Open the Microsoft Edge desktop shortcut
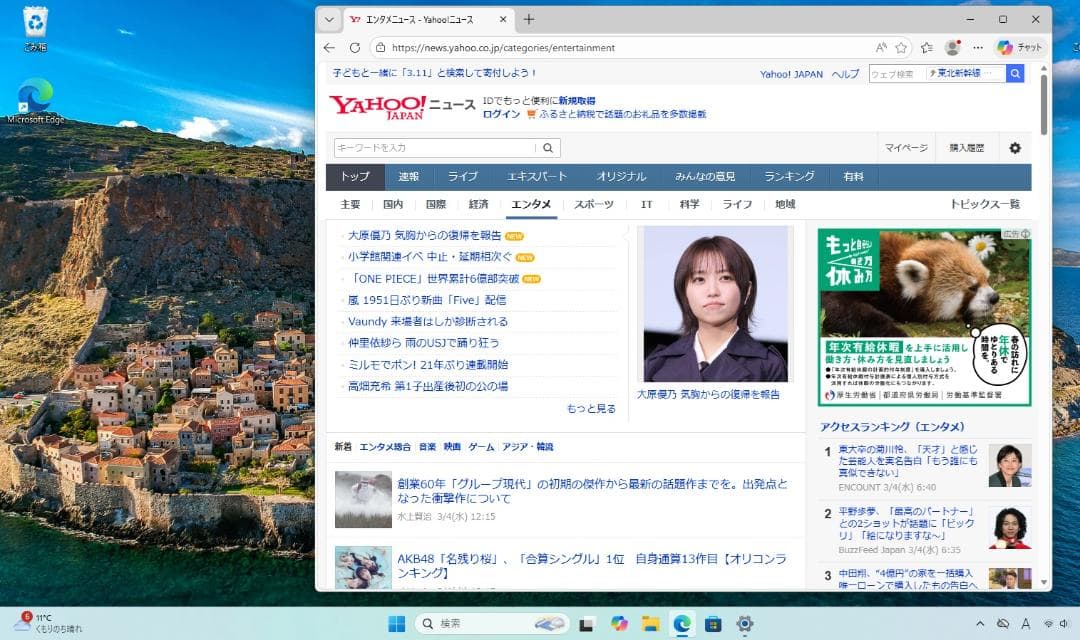This screenshot has width=1080, height=640. tap(35, 101)
